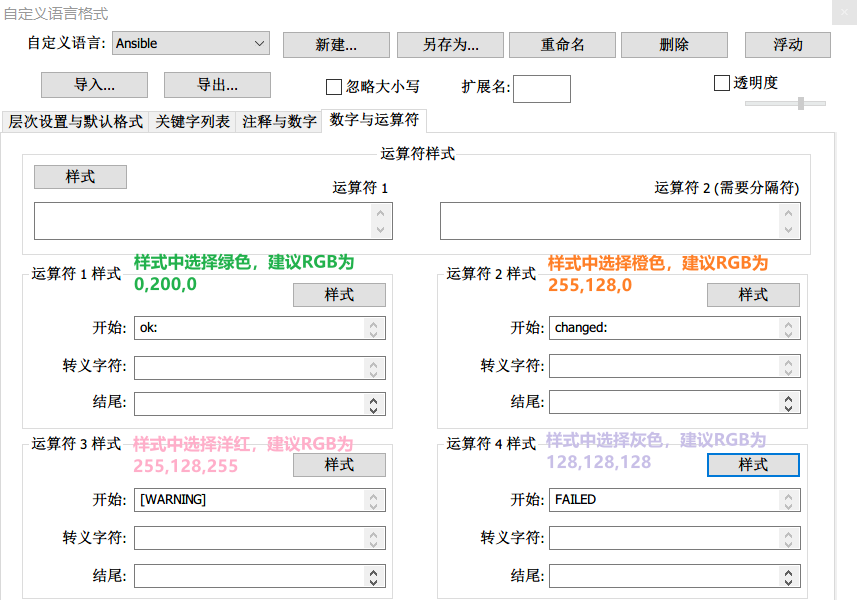Click the up arrow on the 运算符 1 list
Viewport: 858px width, 600px height.
382,213
